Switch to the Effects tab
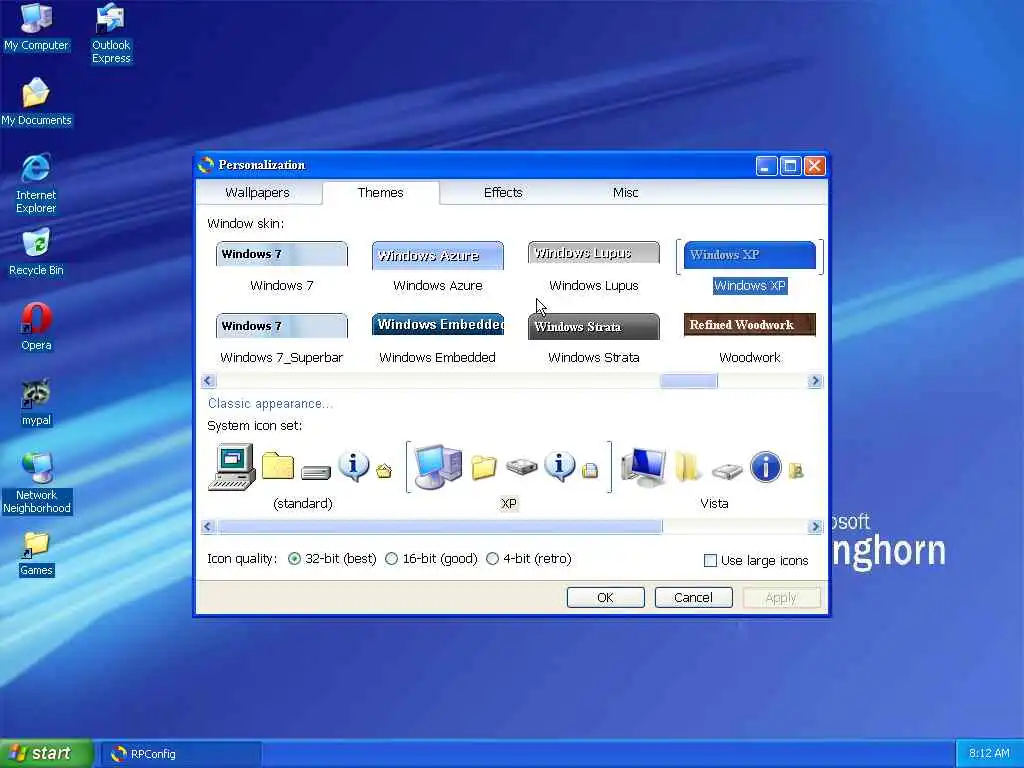 tap(503, 193)
